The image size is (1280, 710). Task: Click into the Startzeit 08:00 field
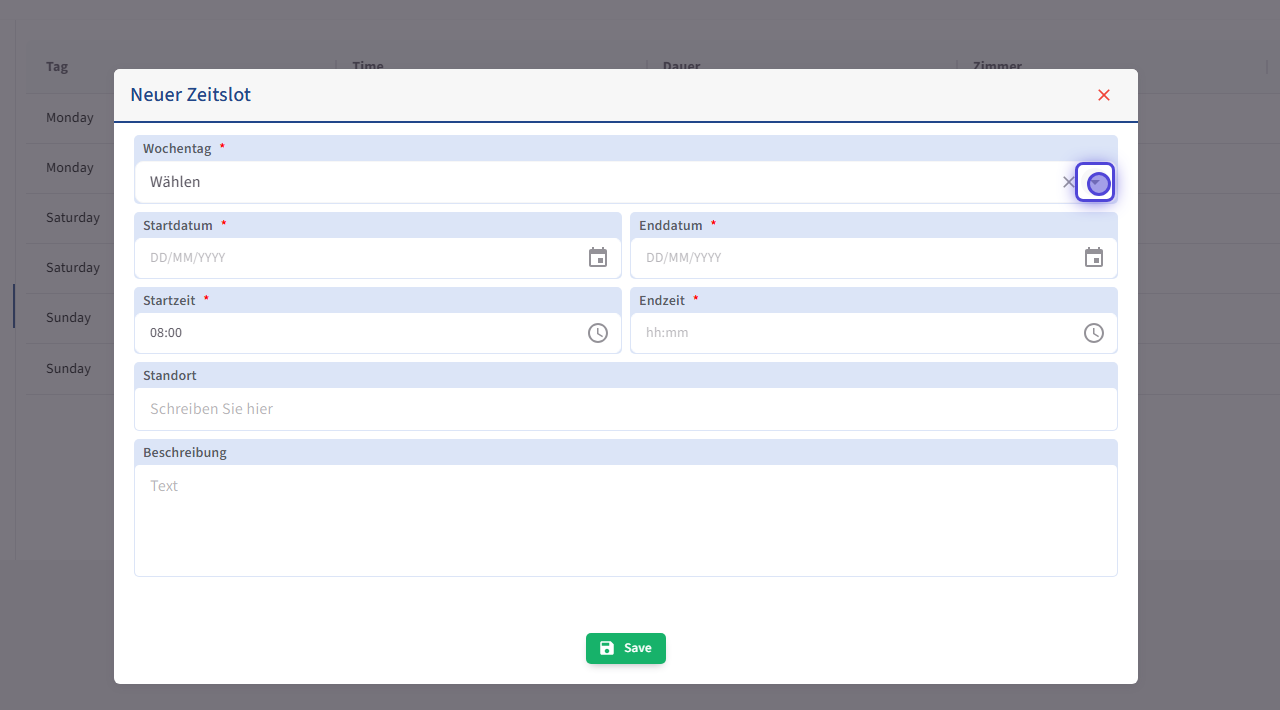[x=360, y=333]
